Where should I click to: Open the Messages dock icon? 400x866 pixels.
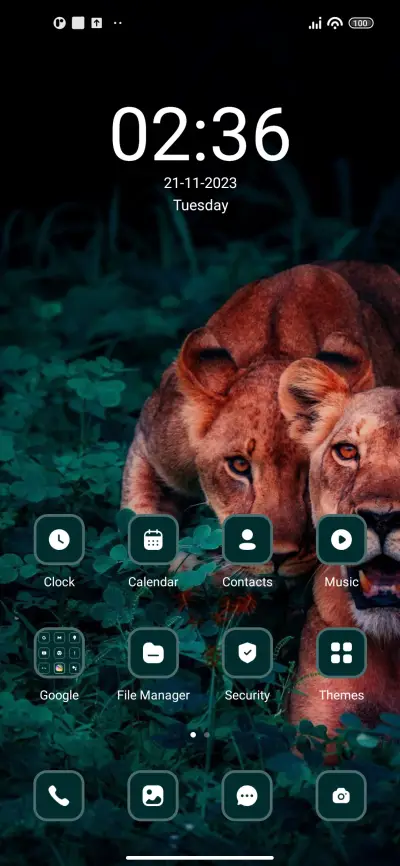click(x=247, y=796)
